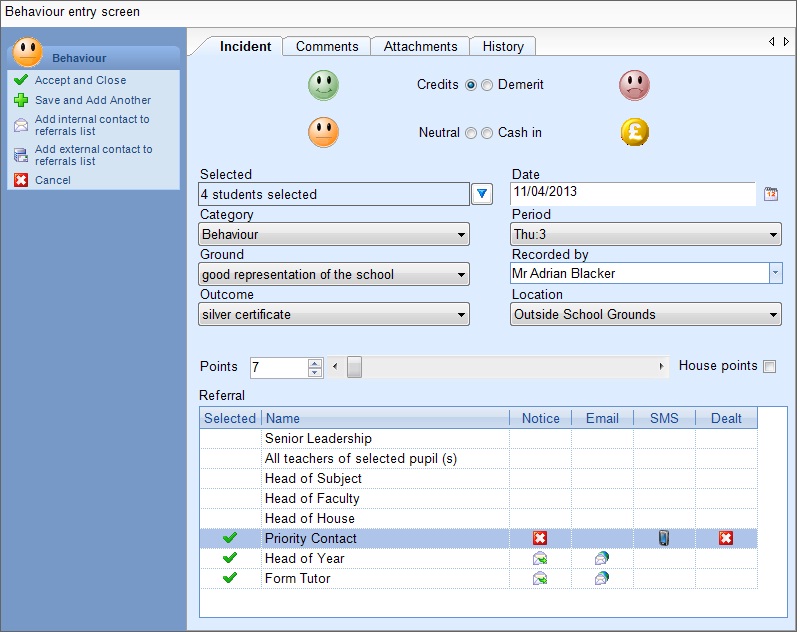The image size is (800, 632).
Task: Tick the House points checkbox
Action: 769,366
